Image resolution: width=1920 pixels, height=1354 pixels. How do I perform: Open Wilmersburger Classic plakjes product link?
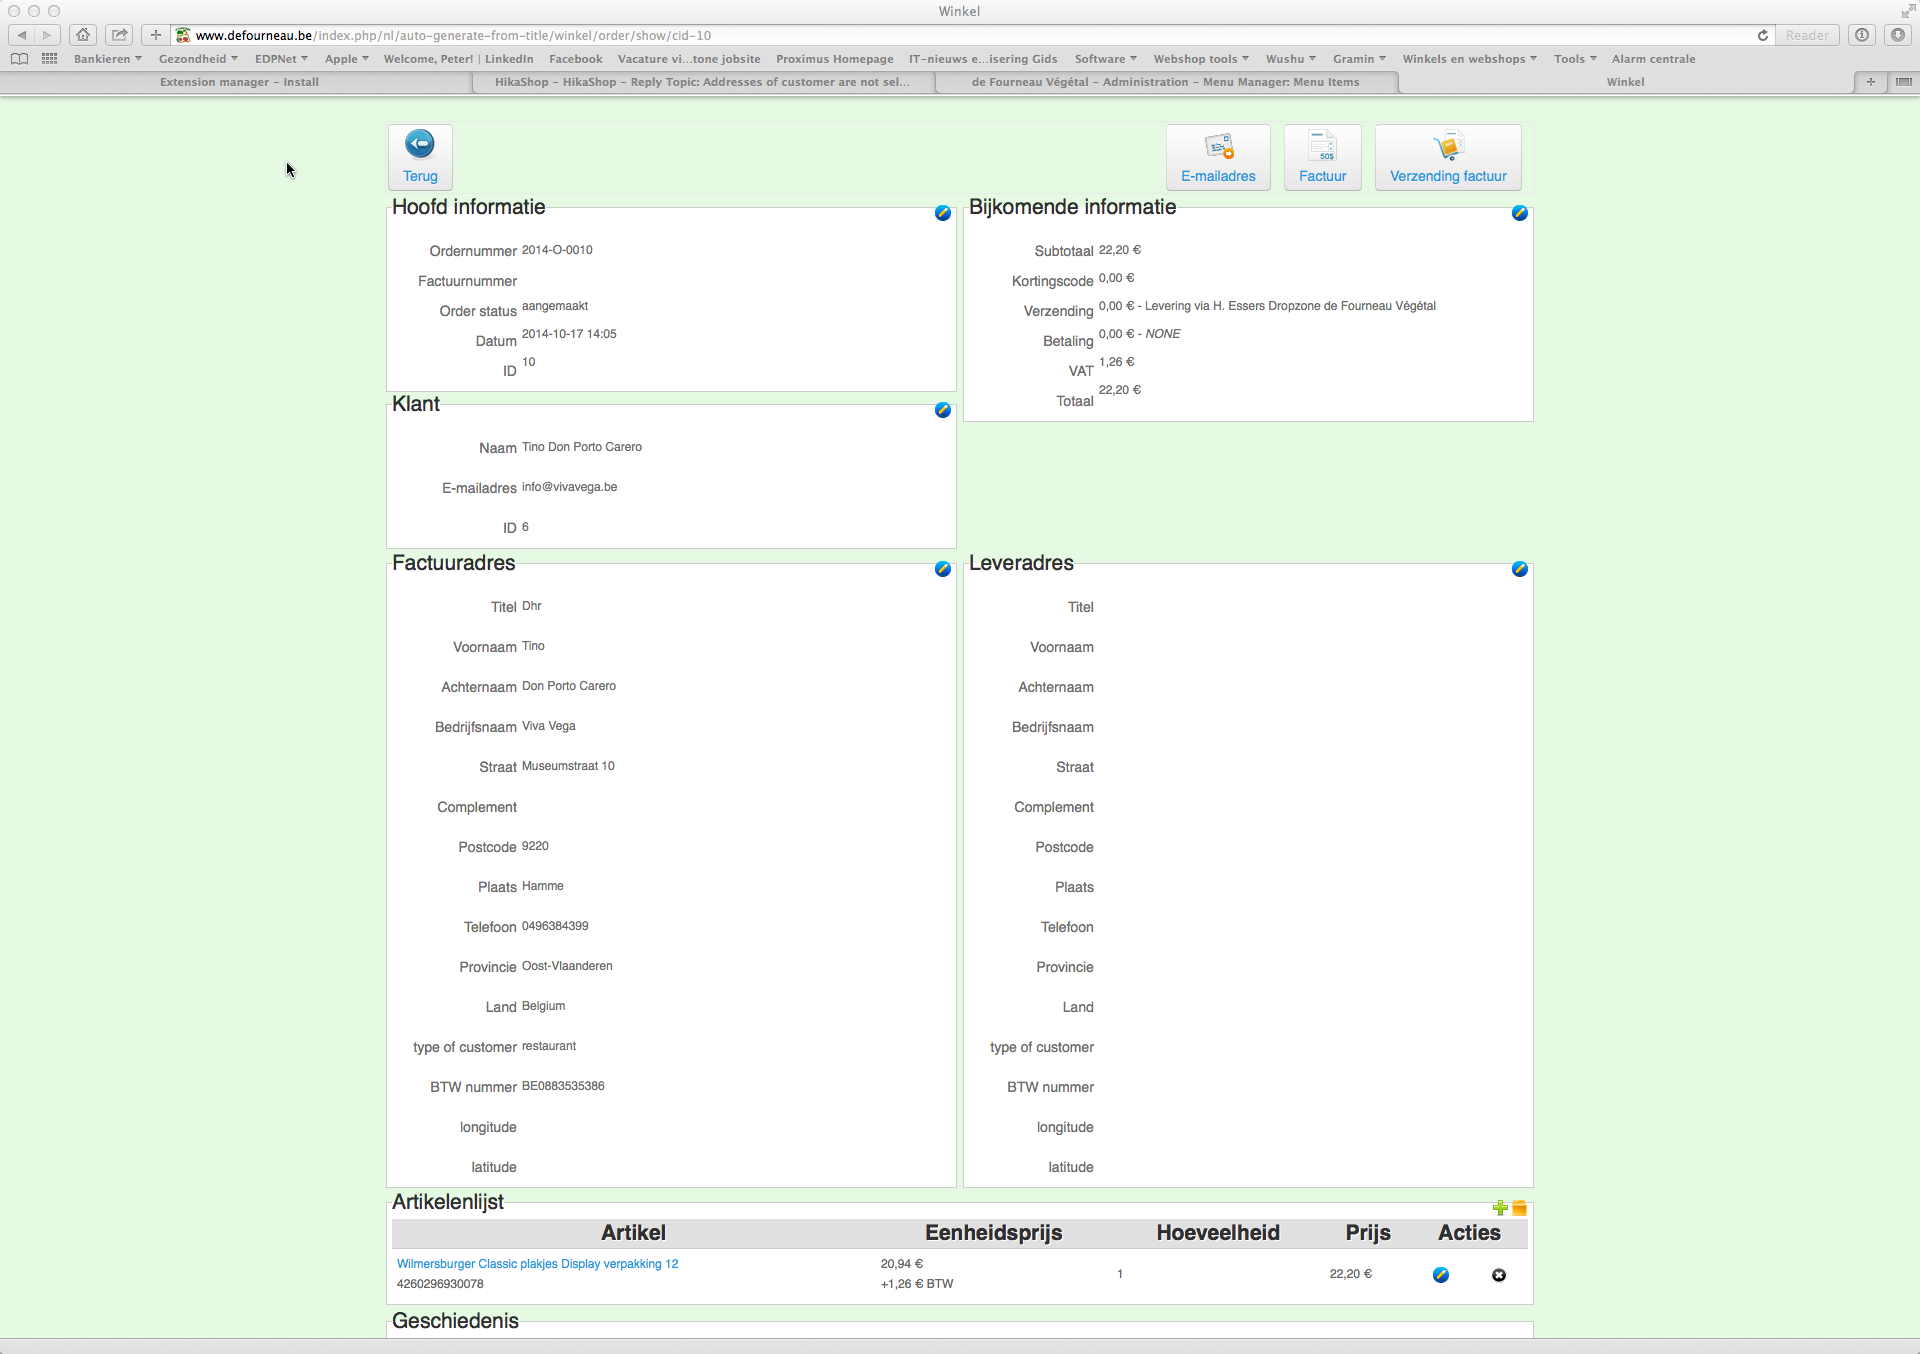[x=537, y=1264]
